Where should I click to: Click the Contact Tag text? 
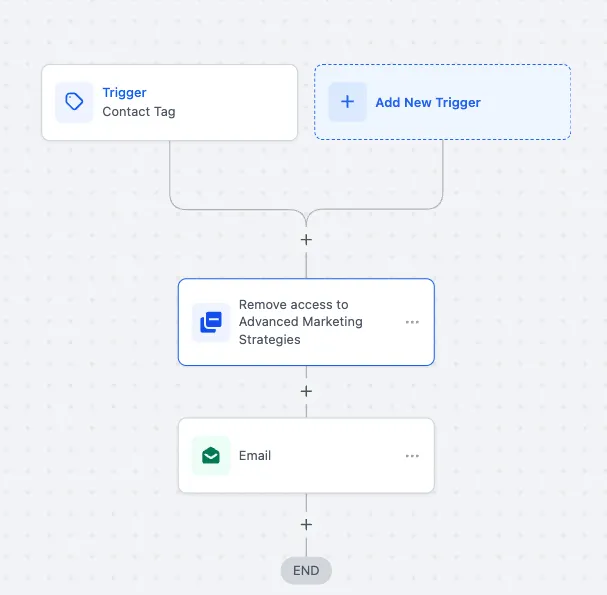pos(139,112)
